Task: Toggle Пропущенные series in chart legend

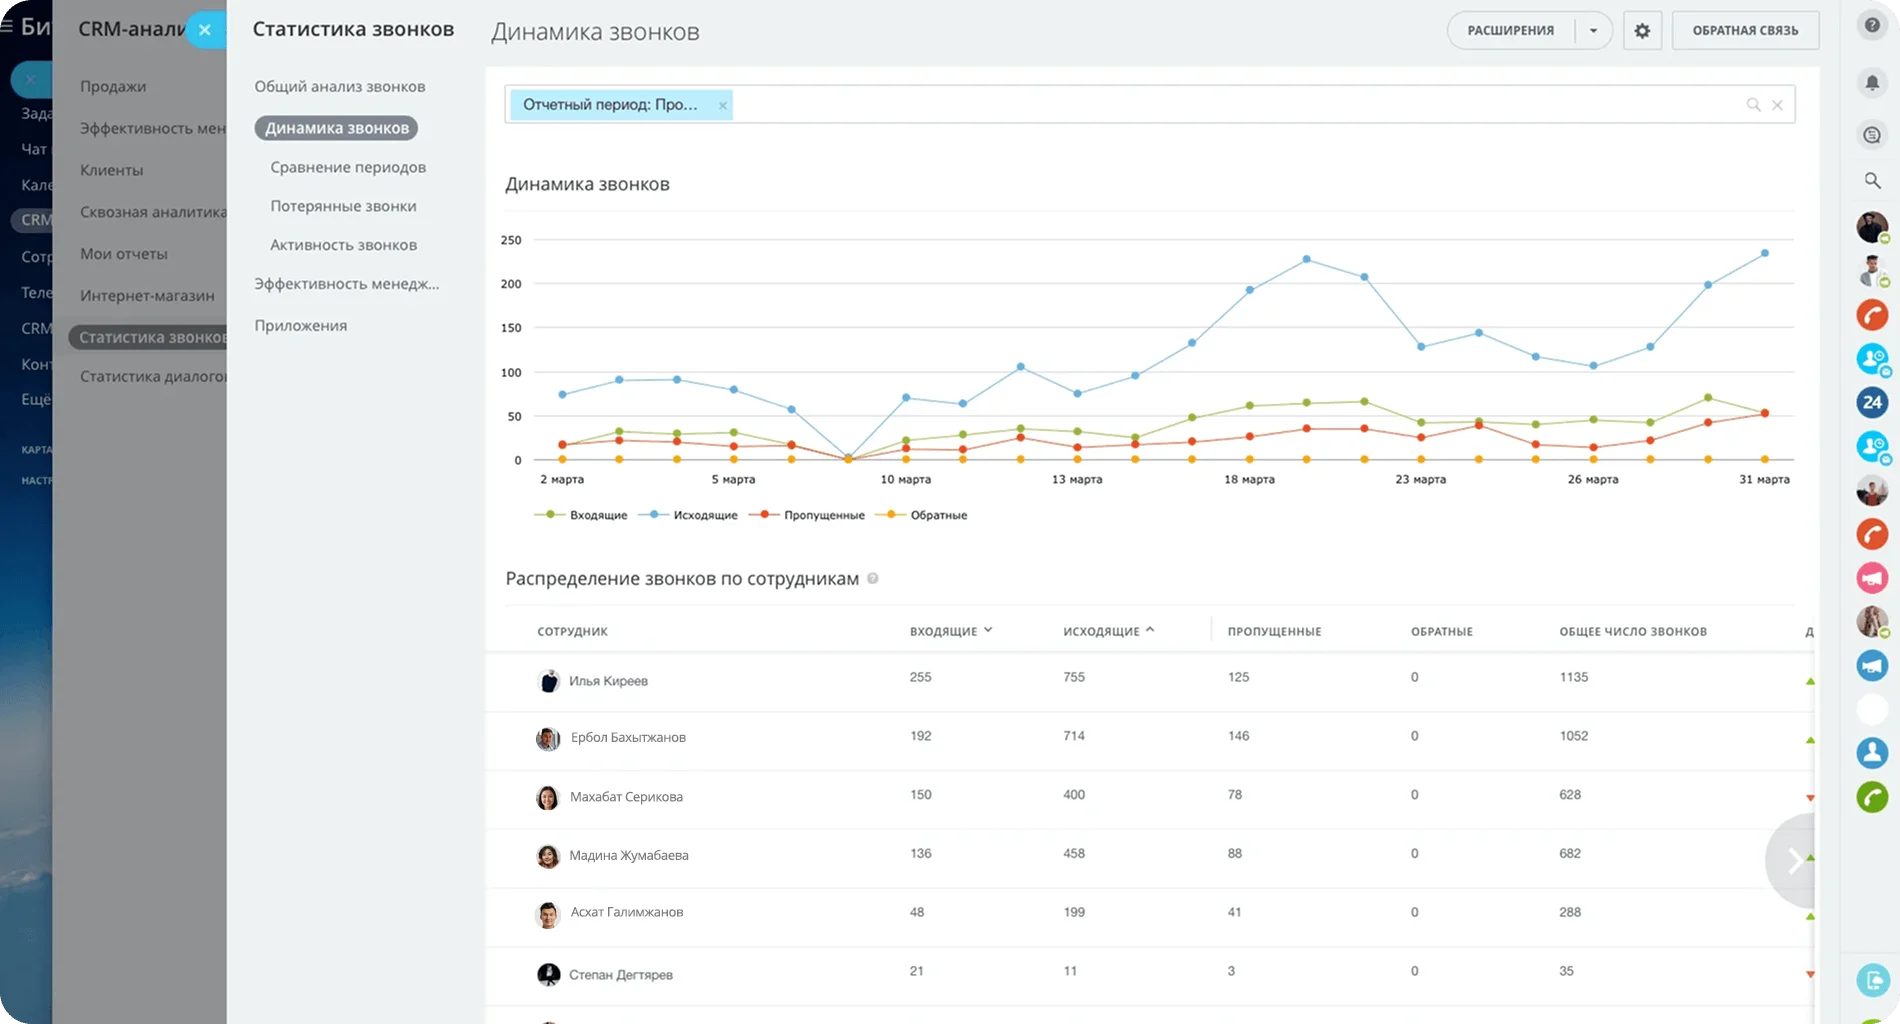Action: pyautogui.click(x=806, y=515)
